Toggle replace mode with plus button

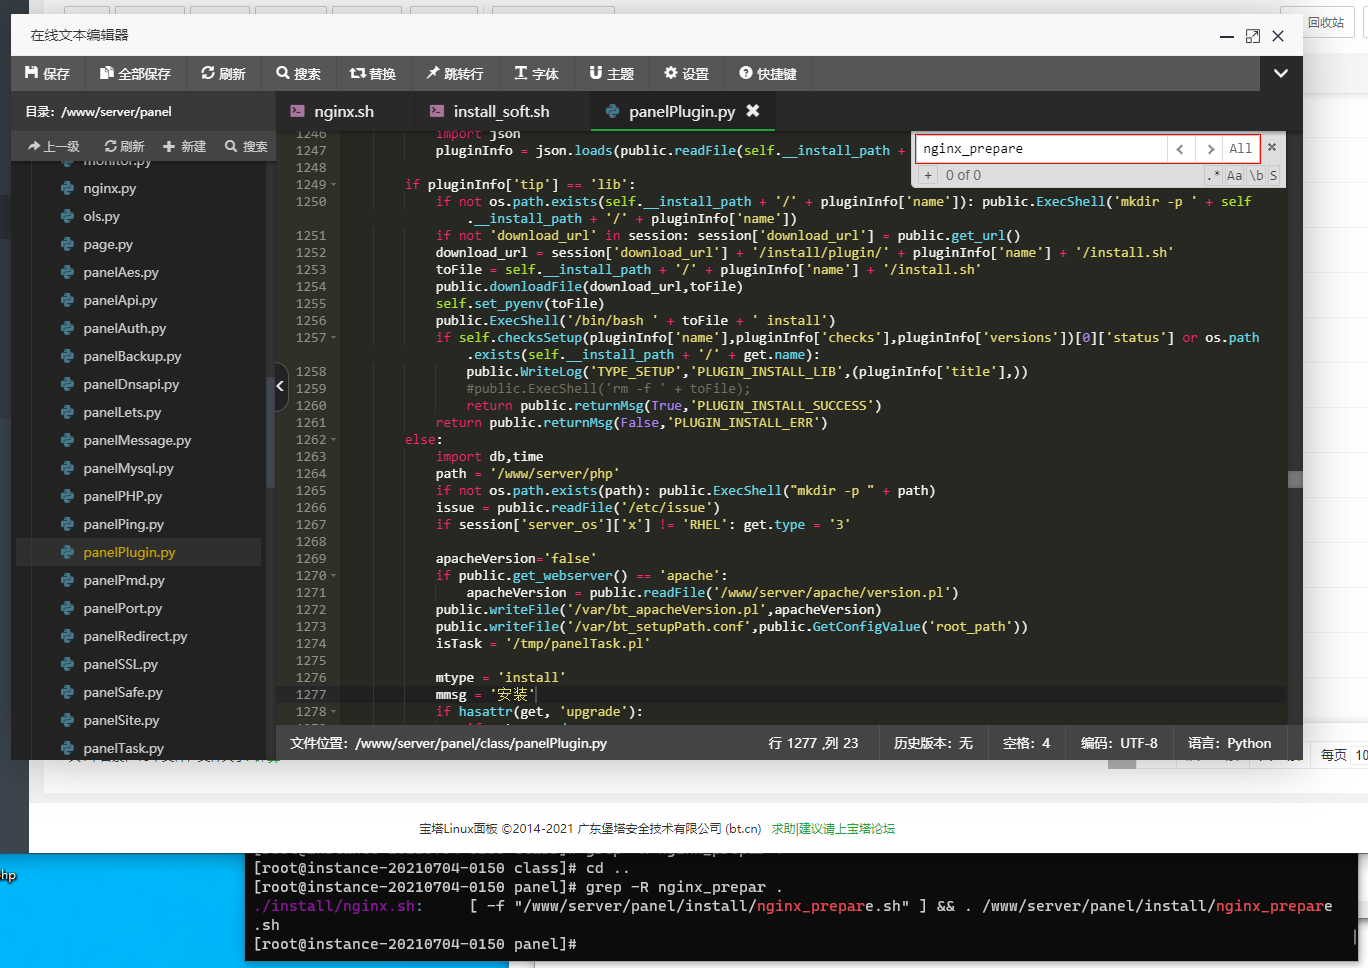coord(928,175)
